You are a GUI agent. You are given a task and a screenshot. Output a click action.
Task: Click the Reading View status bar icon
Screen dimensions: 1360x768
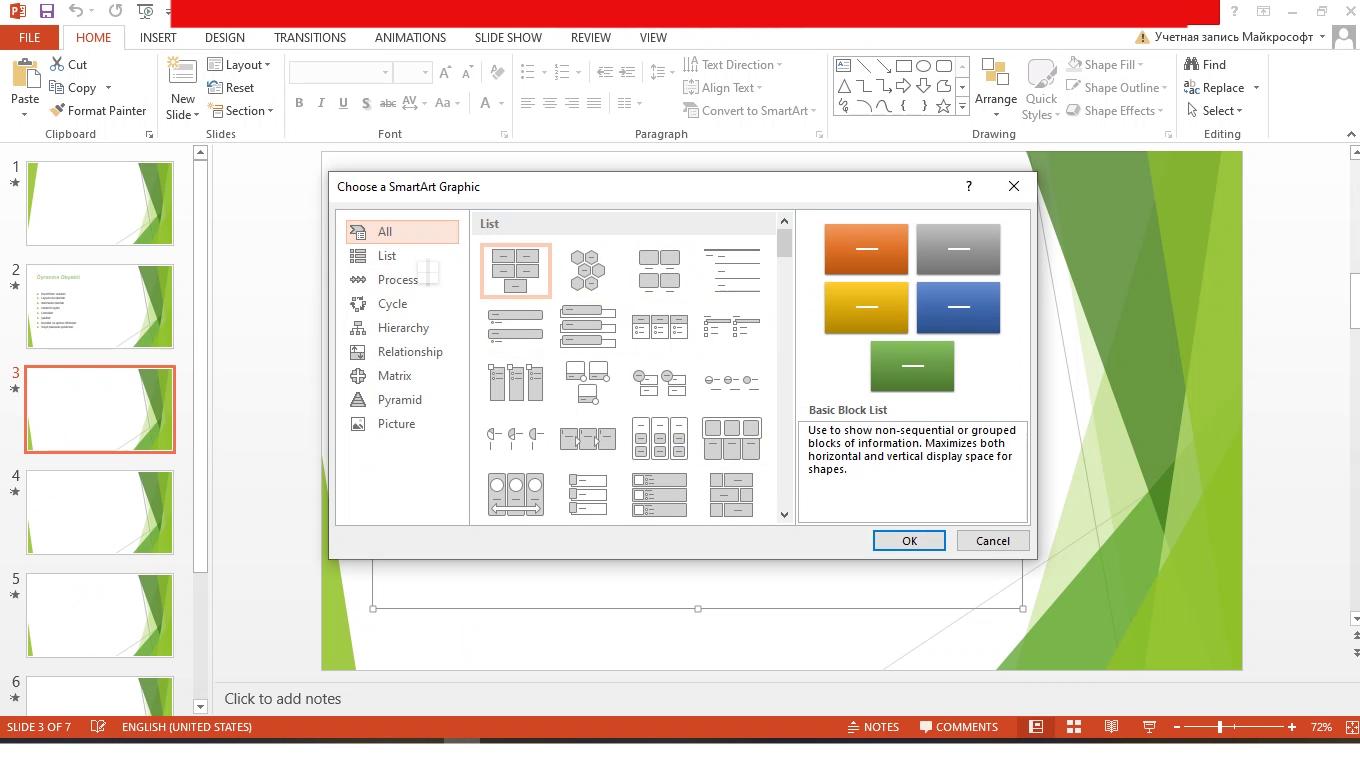[x=1111, y=727]
